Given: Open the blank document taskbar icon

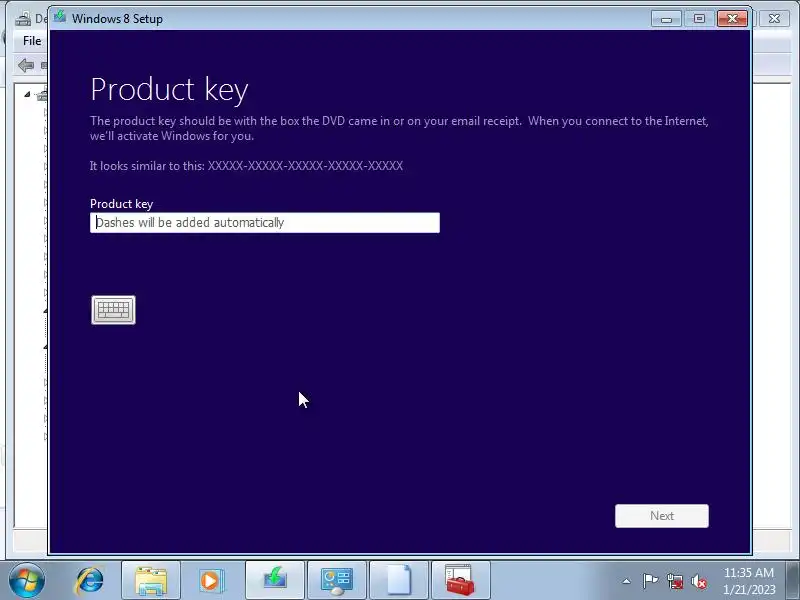Looking at the screenshot, I should 399,581.
